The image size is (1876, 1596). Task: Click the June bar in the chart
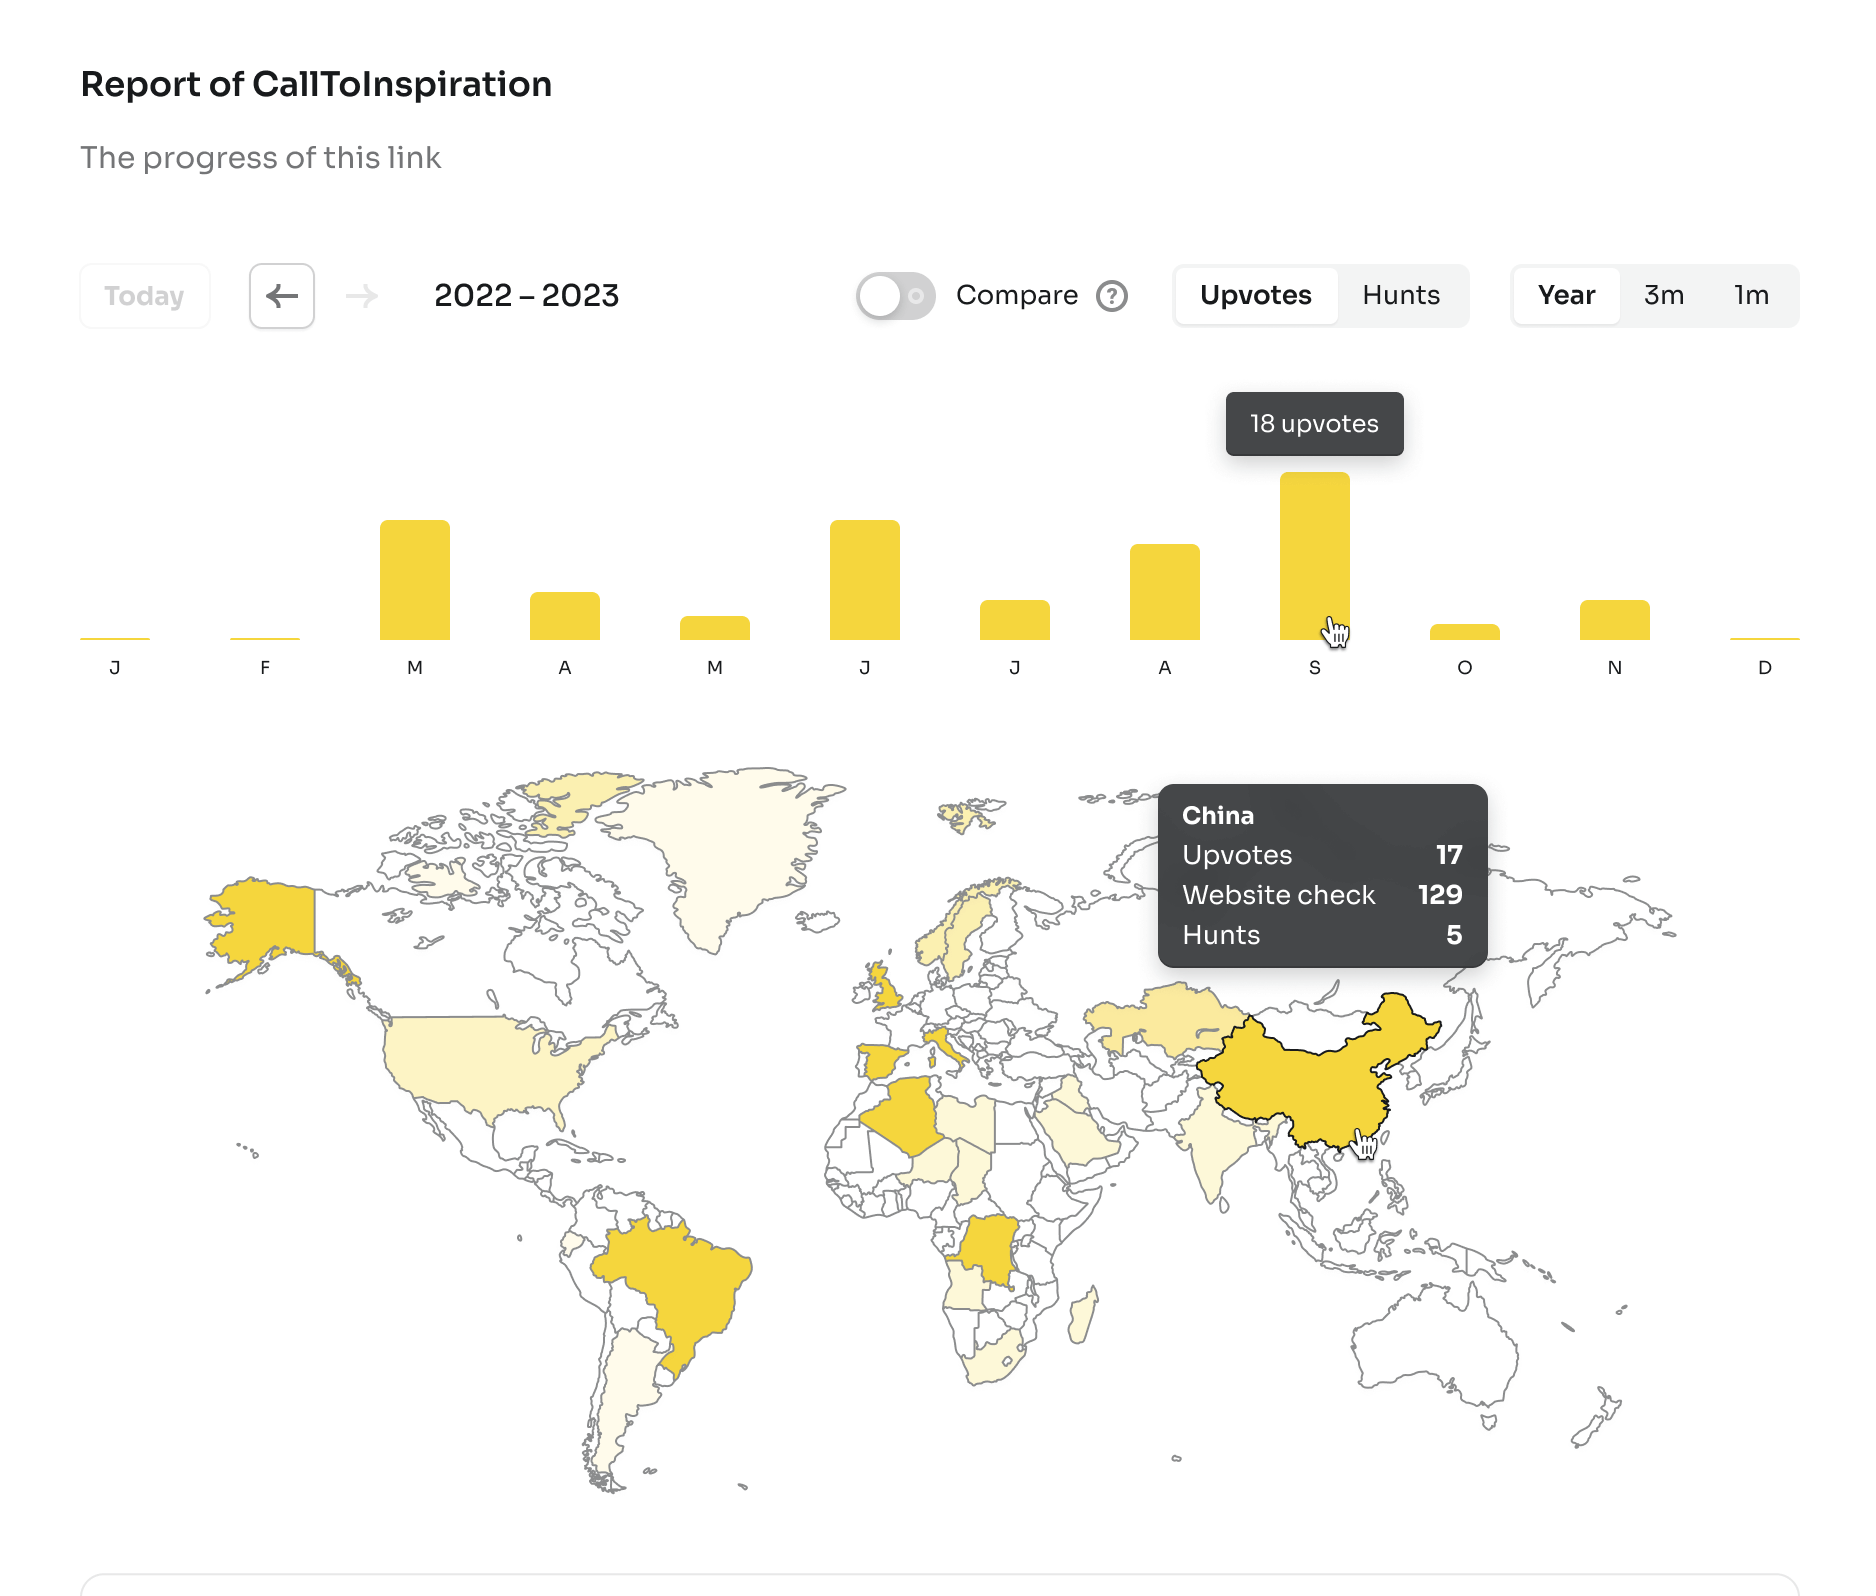[x=865, y=580]
